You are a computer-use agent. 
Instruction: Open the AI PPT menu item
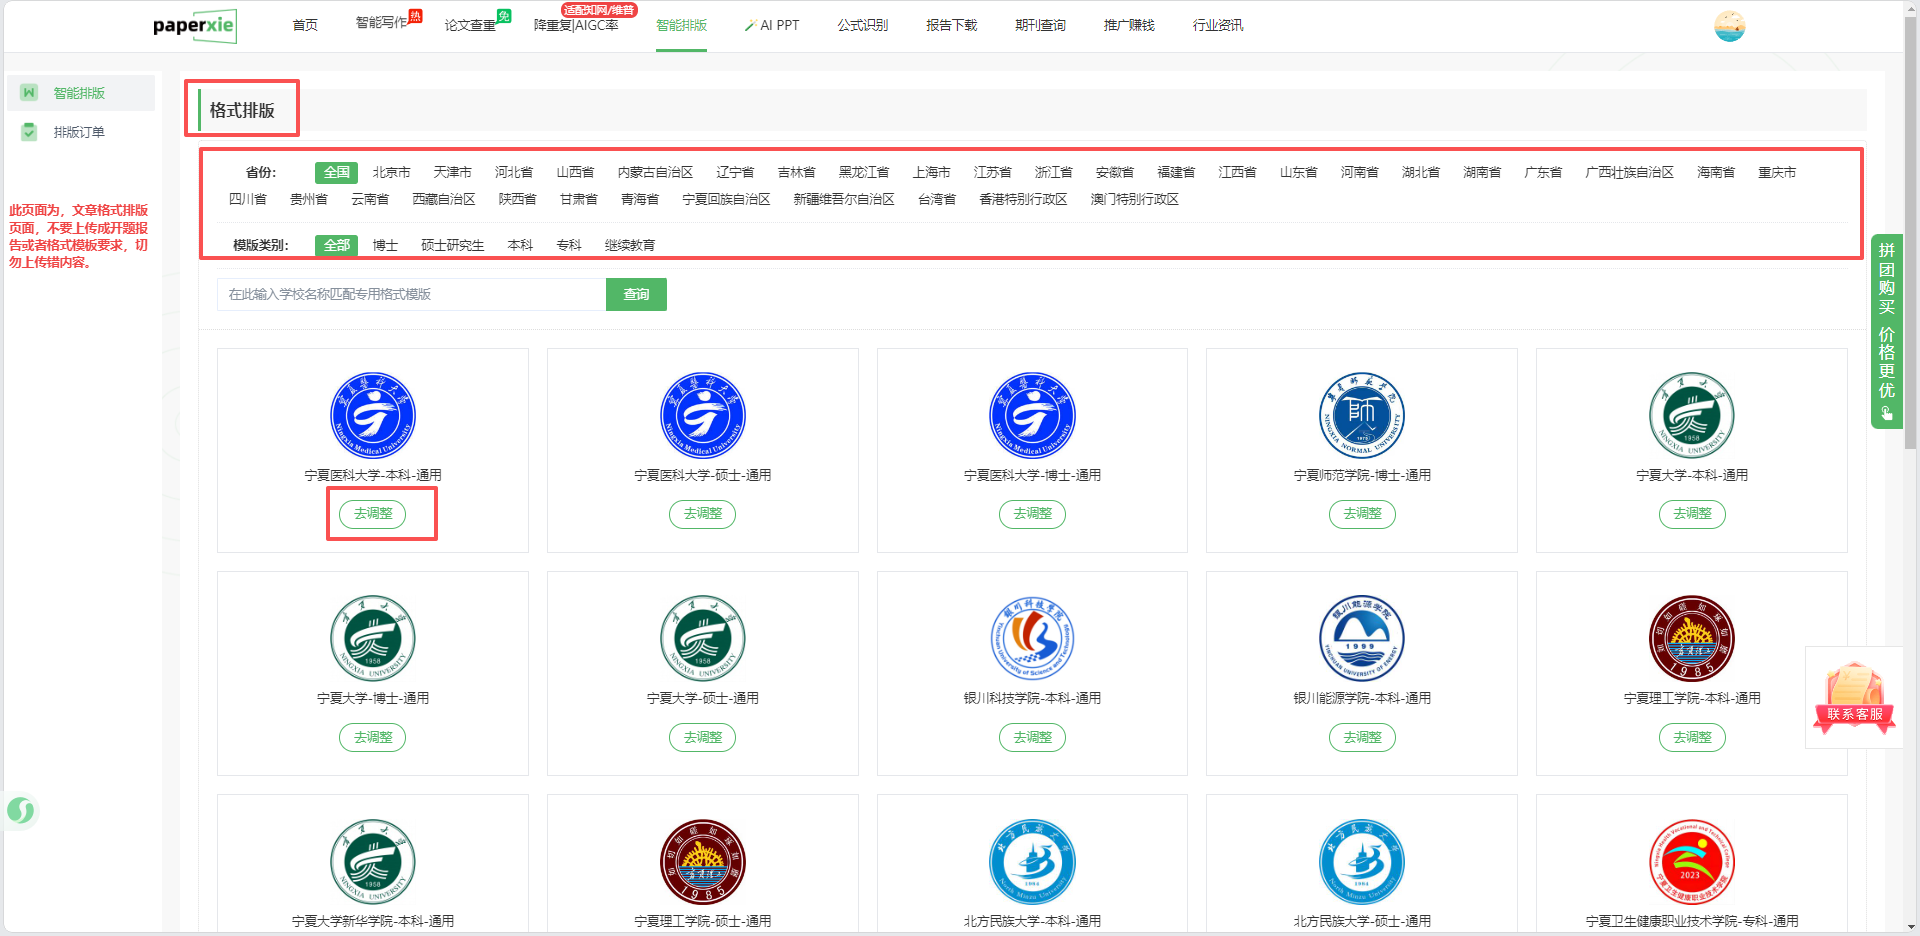[x=772, y=25]
